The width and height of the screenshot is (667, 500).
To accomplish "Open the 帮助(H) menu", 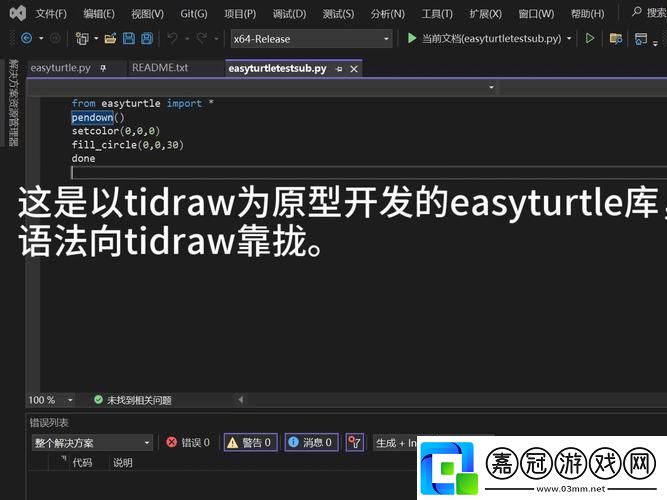I will 587,14.
